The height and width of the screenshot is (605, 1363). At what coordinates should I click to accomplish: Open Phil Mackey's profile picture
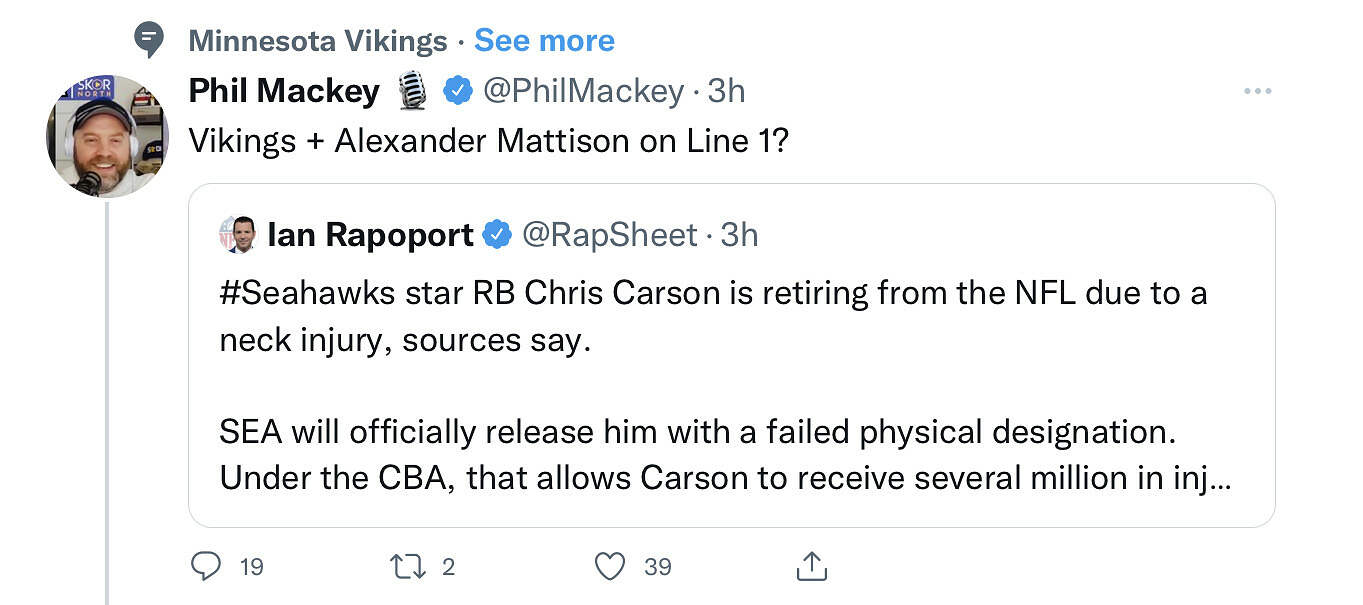tap(105, 134)
